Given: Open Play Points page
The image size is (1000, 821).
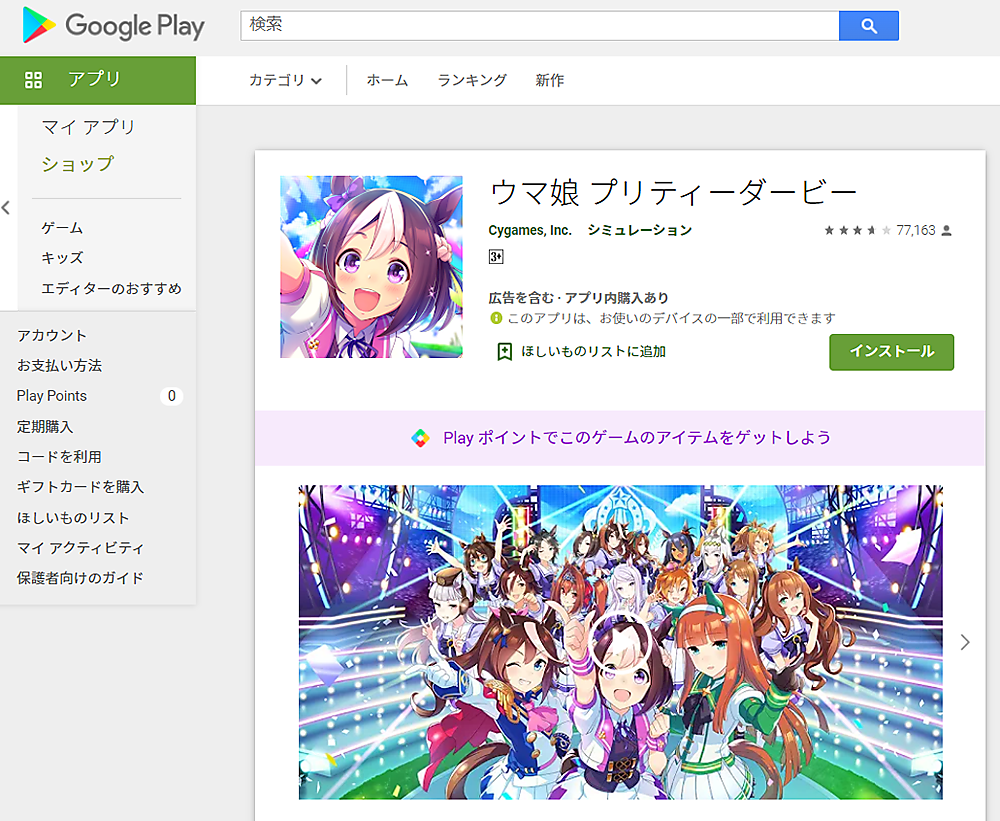Looking at the screenshot, I should [x=52, y=396].
